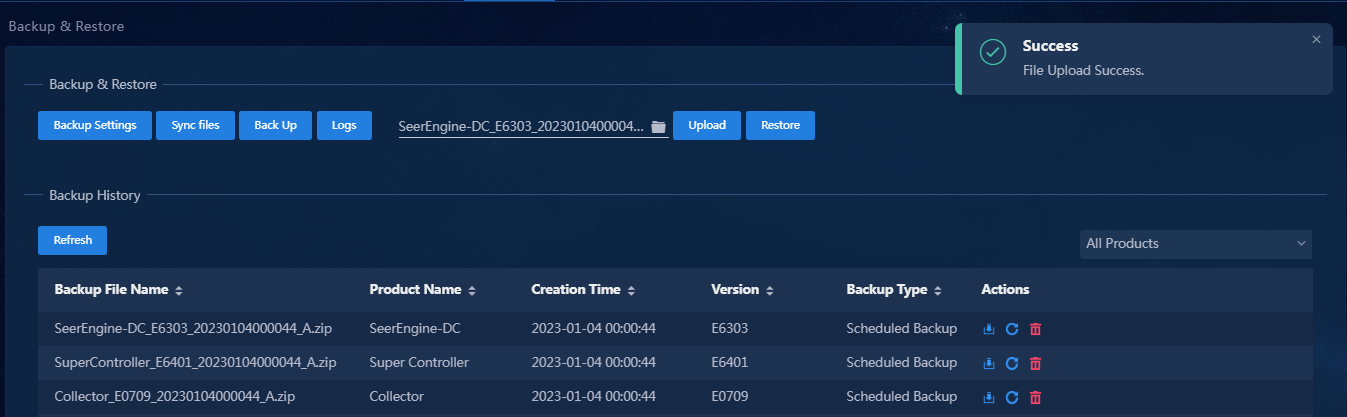Image resolution: width=1347 pixels, height=417 pixels.
Task: Click version E6401 cell
Action: coord(729,362)
